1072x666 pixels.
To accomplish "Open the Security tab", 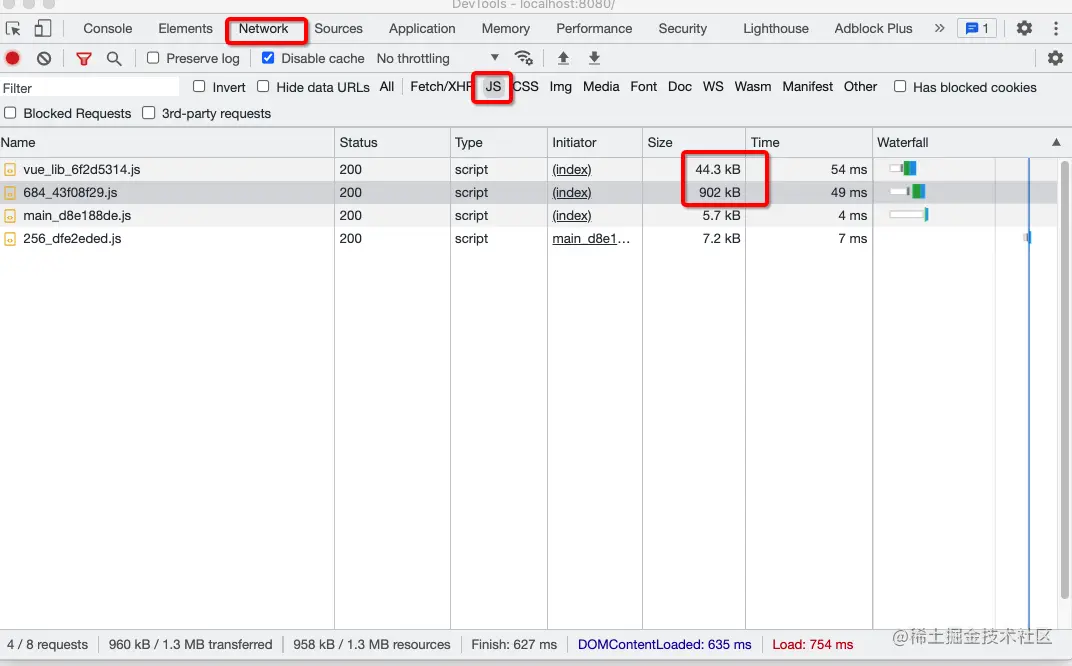I will point(682,28).
